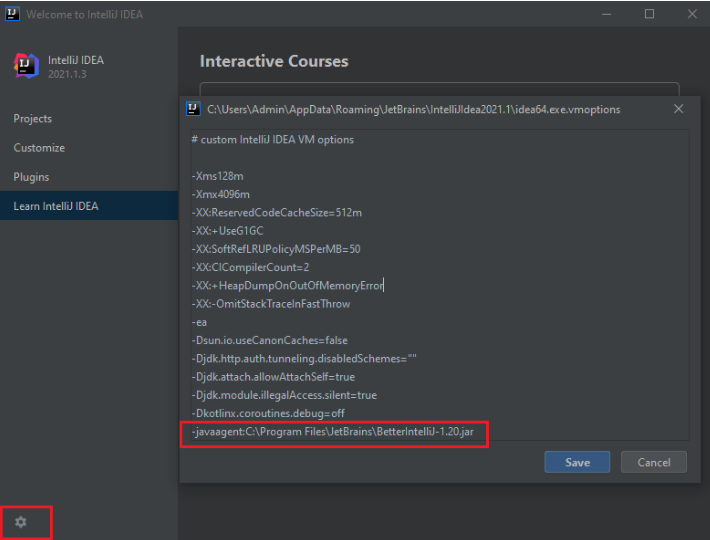Click the ReservedCodeCacheSize=512m line
Image resolution: width=710 pixels, height=540 pixels.
pyautogui.click(x=277, y=212)
